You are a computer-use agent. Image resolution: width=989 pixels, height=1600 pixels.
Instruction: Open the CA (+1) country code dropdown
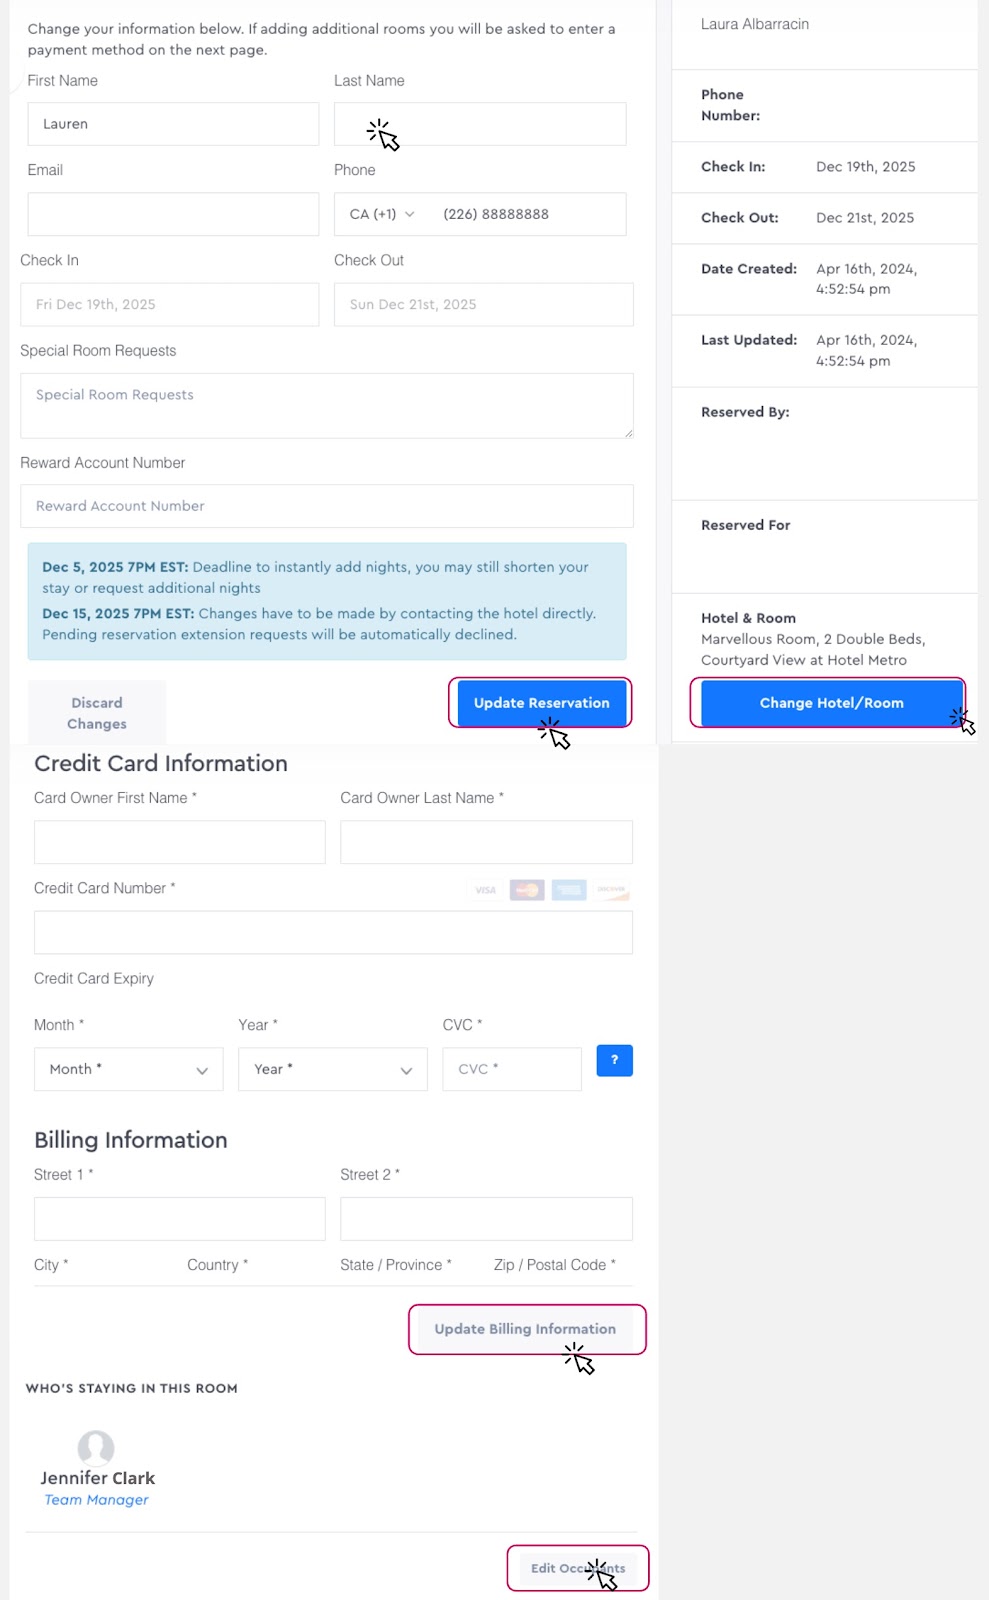[382, 214]
